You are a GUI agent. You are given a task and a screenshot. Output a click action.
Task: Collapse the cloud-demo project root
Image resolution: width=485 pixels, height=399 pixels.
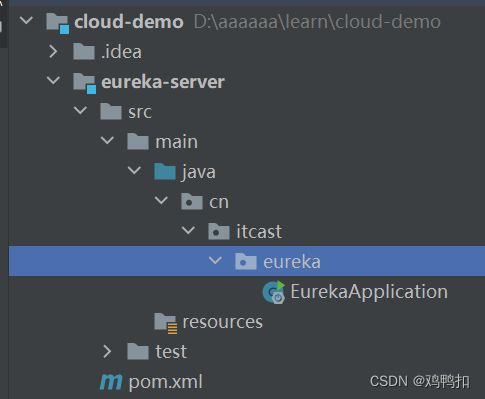click(26, 21)
